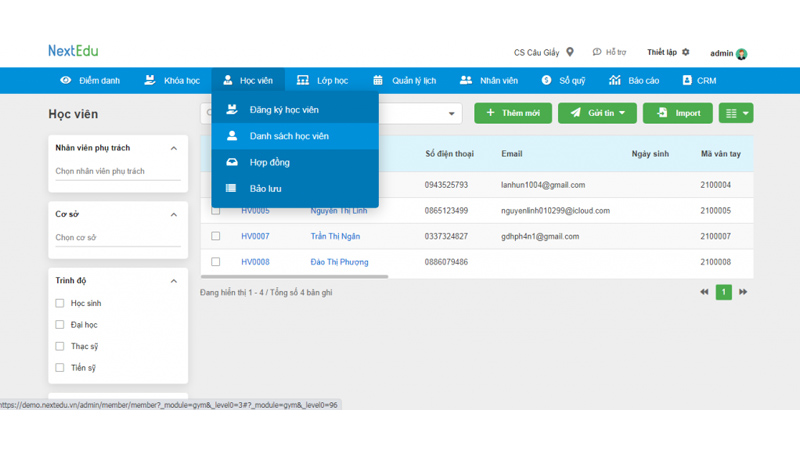This screenshot has height=450, width=800.
Task: Open the Thiết lập settings gear
Action: (x=686, y=52)
